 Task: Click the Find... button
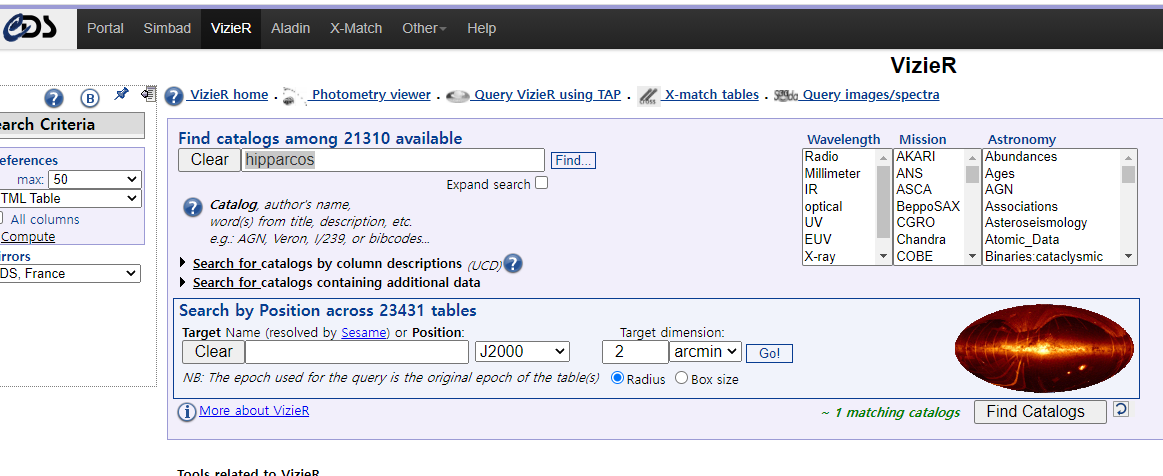click(x=573, y=160)
